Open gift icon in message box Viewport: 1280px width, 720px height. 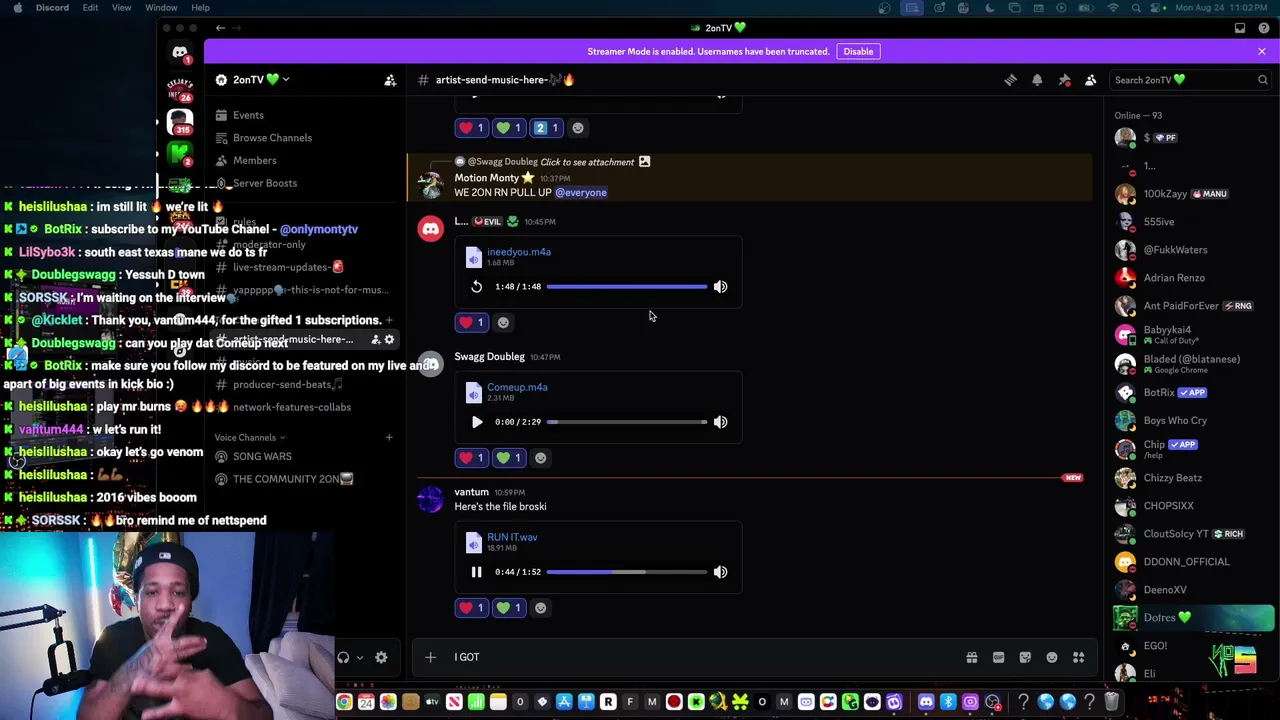971,657
